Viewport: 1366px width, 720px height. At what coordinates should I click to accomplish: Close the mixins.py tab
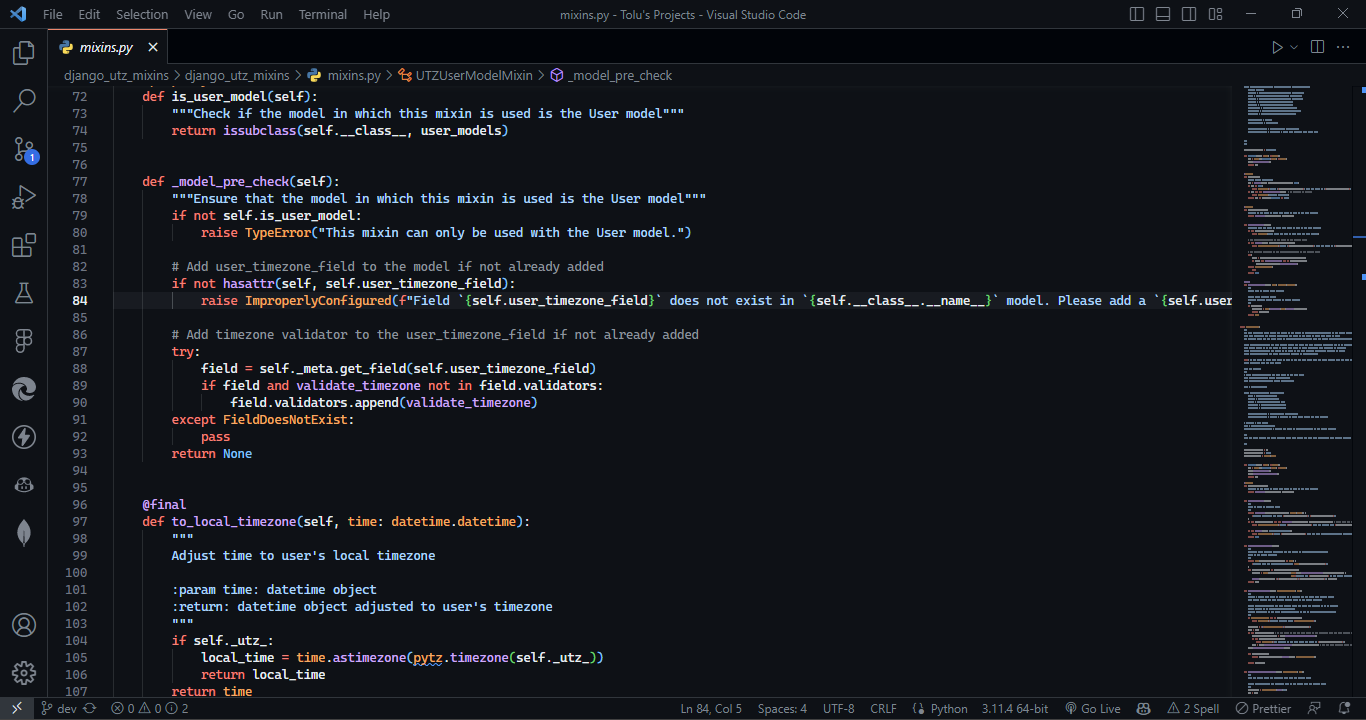153,47
